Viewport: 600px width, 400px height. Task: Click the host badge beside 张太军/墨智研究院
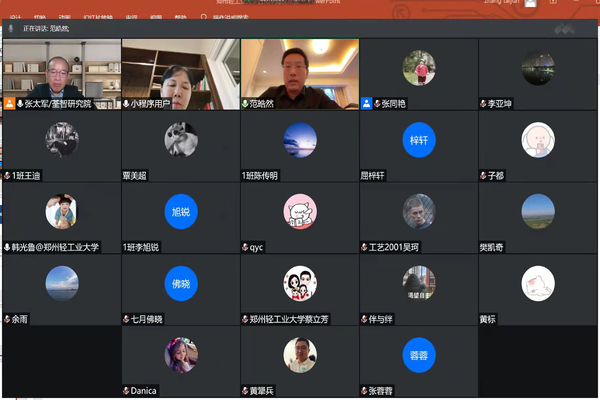tap(9, 103)
